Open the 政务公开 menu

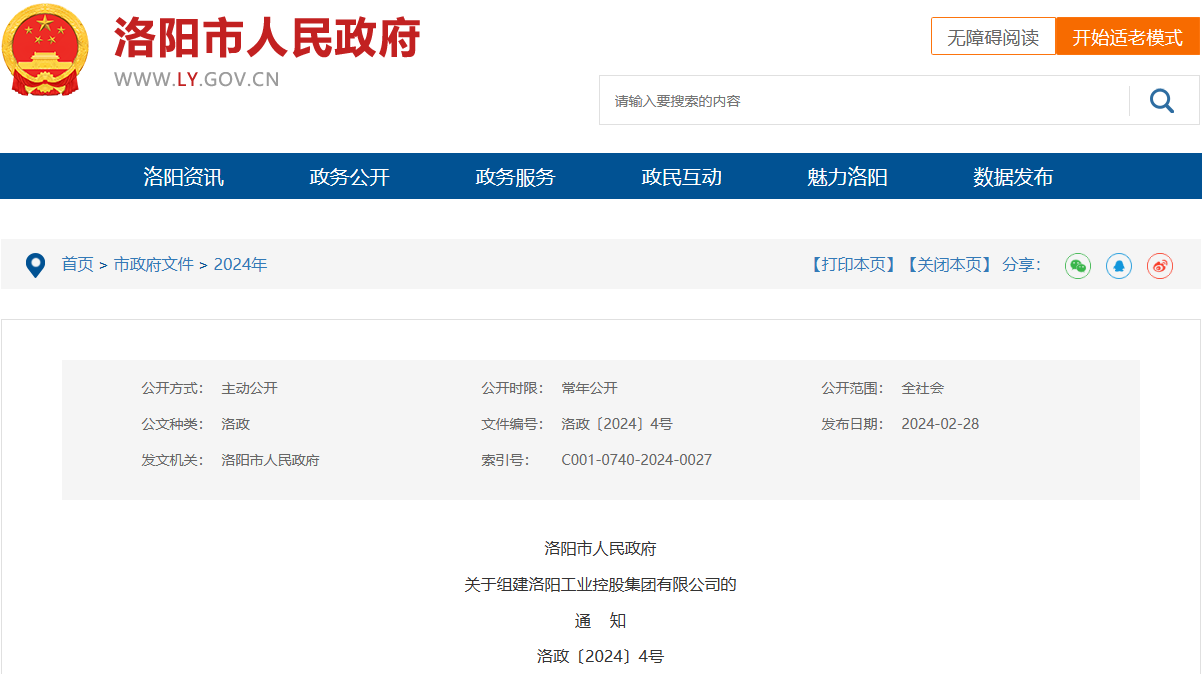tap(350, 177)
